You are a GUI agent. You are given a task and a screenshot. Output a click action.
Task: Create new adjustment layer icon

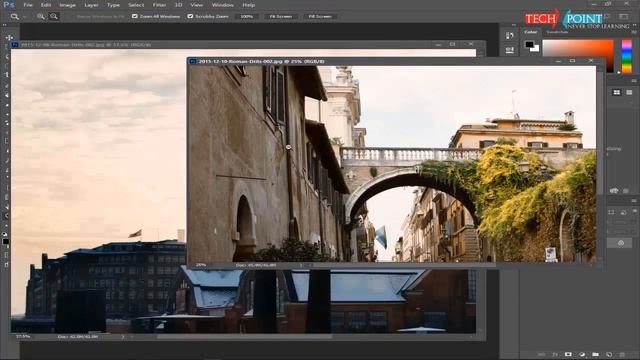click(582, 355)
